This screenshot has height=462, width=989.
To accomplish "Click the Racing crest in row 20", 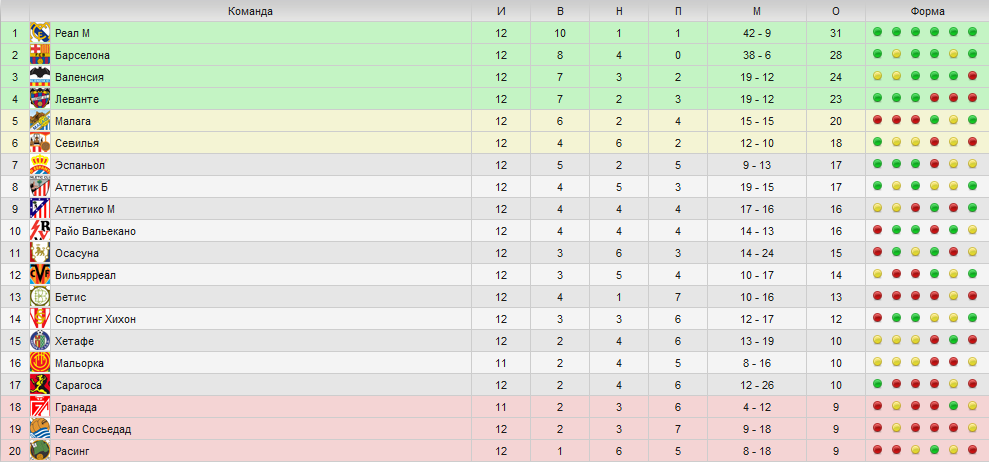I will (40, 451).
